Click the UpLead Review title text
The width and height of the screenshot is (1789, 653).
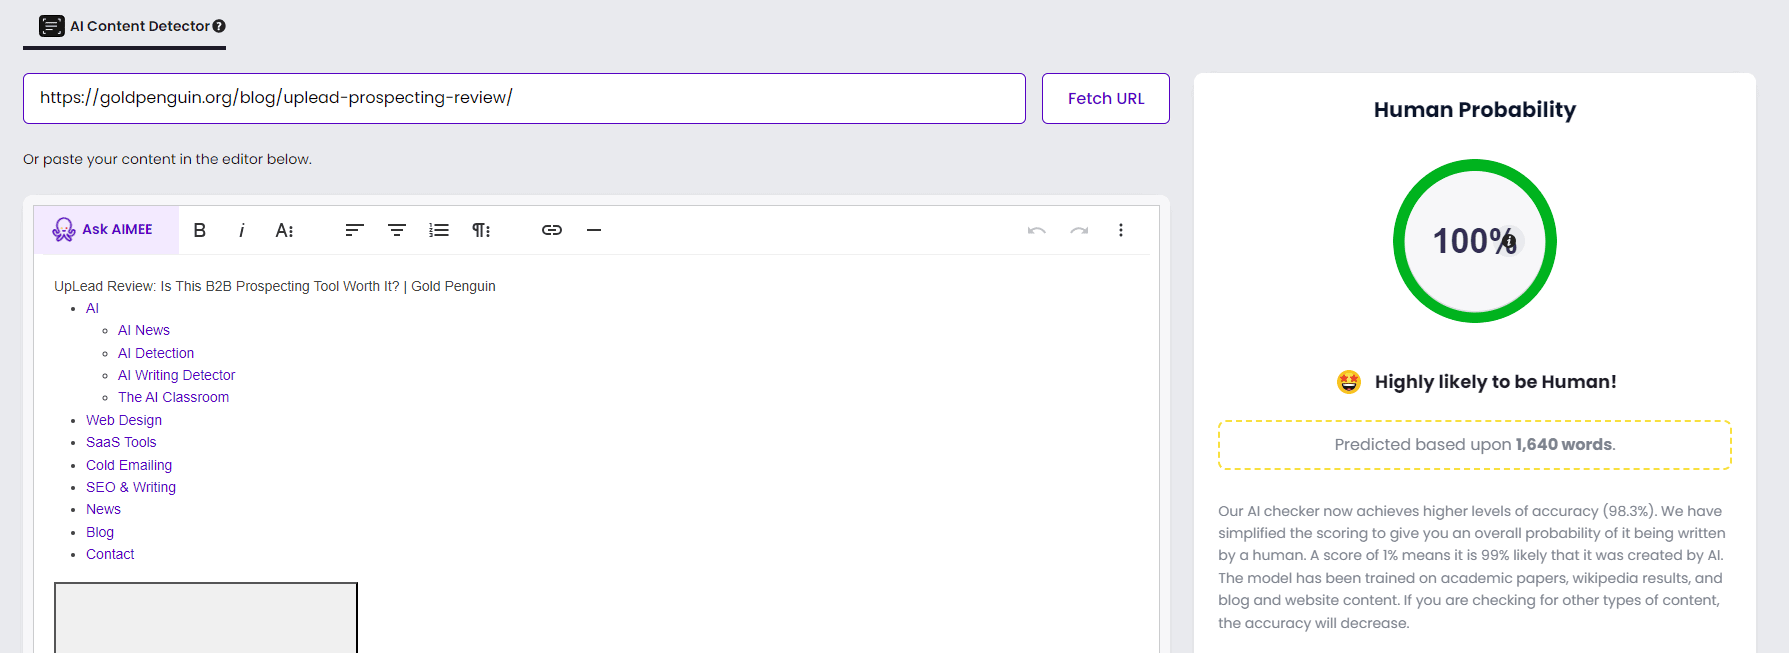pos(275,286)
